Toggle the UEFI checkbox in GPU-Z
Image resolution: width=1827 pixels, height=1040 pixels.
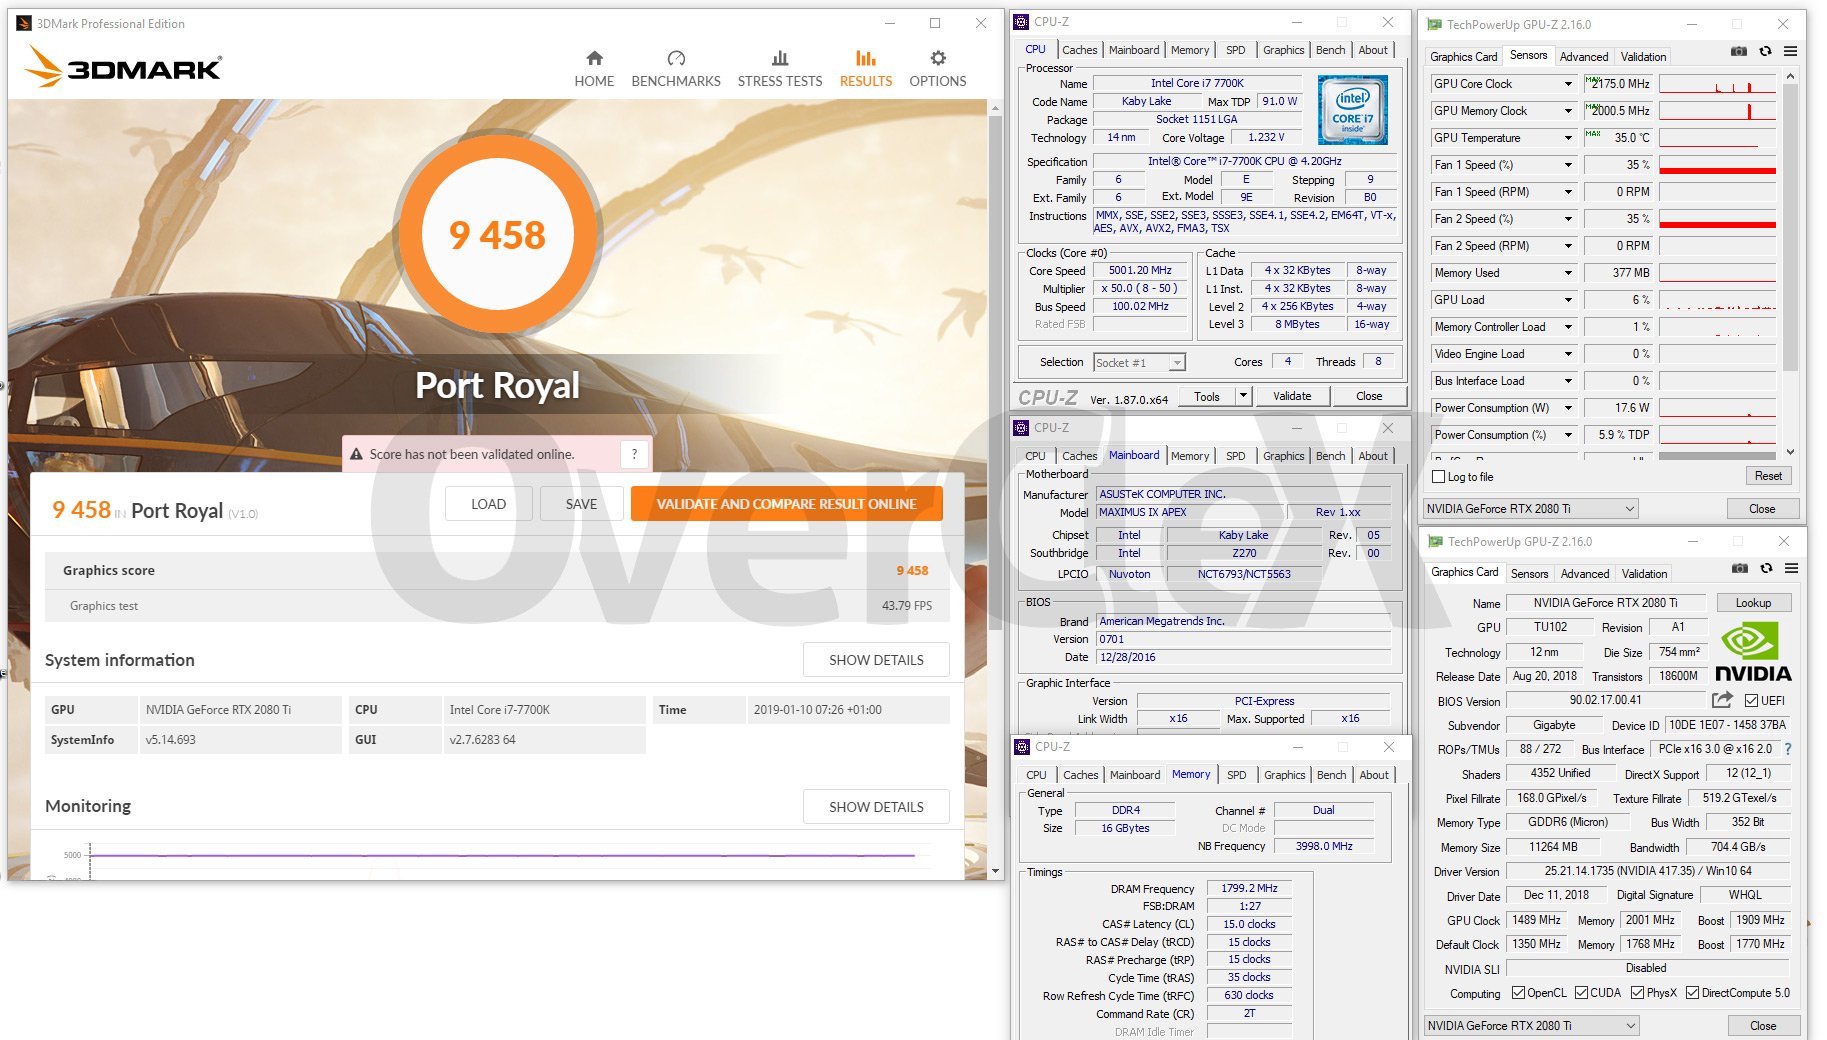coord(1751,700)
